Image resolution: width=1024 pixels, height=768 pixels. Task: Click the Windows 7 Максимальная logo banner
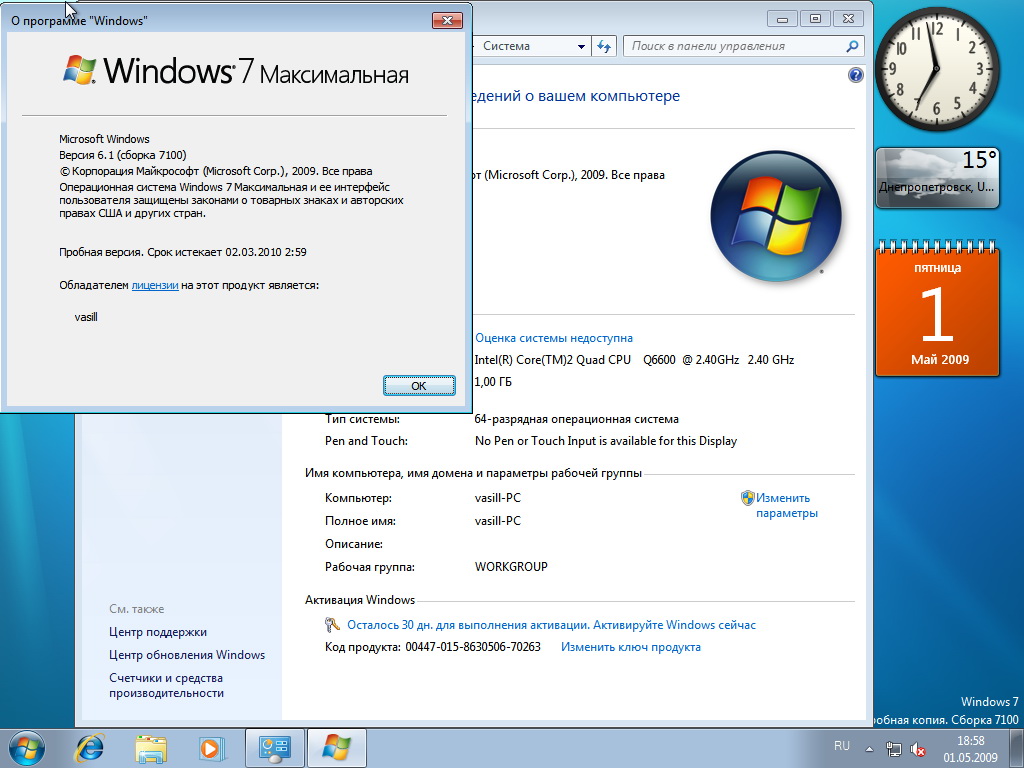click(x=236, y=71)
